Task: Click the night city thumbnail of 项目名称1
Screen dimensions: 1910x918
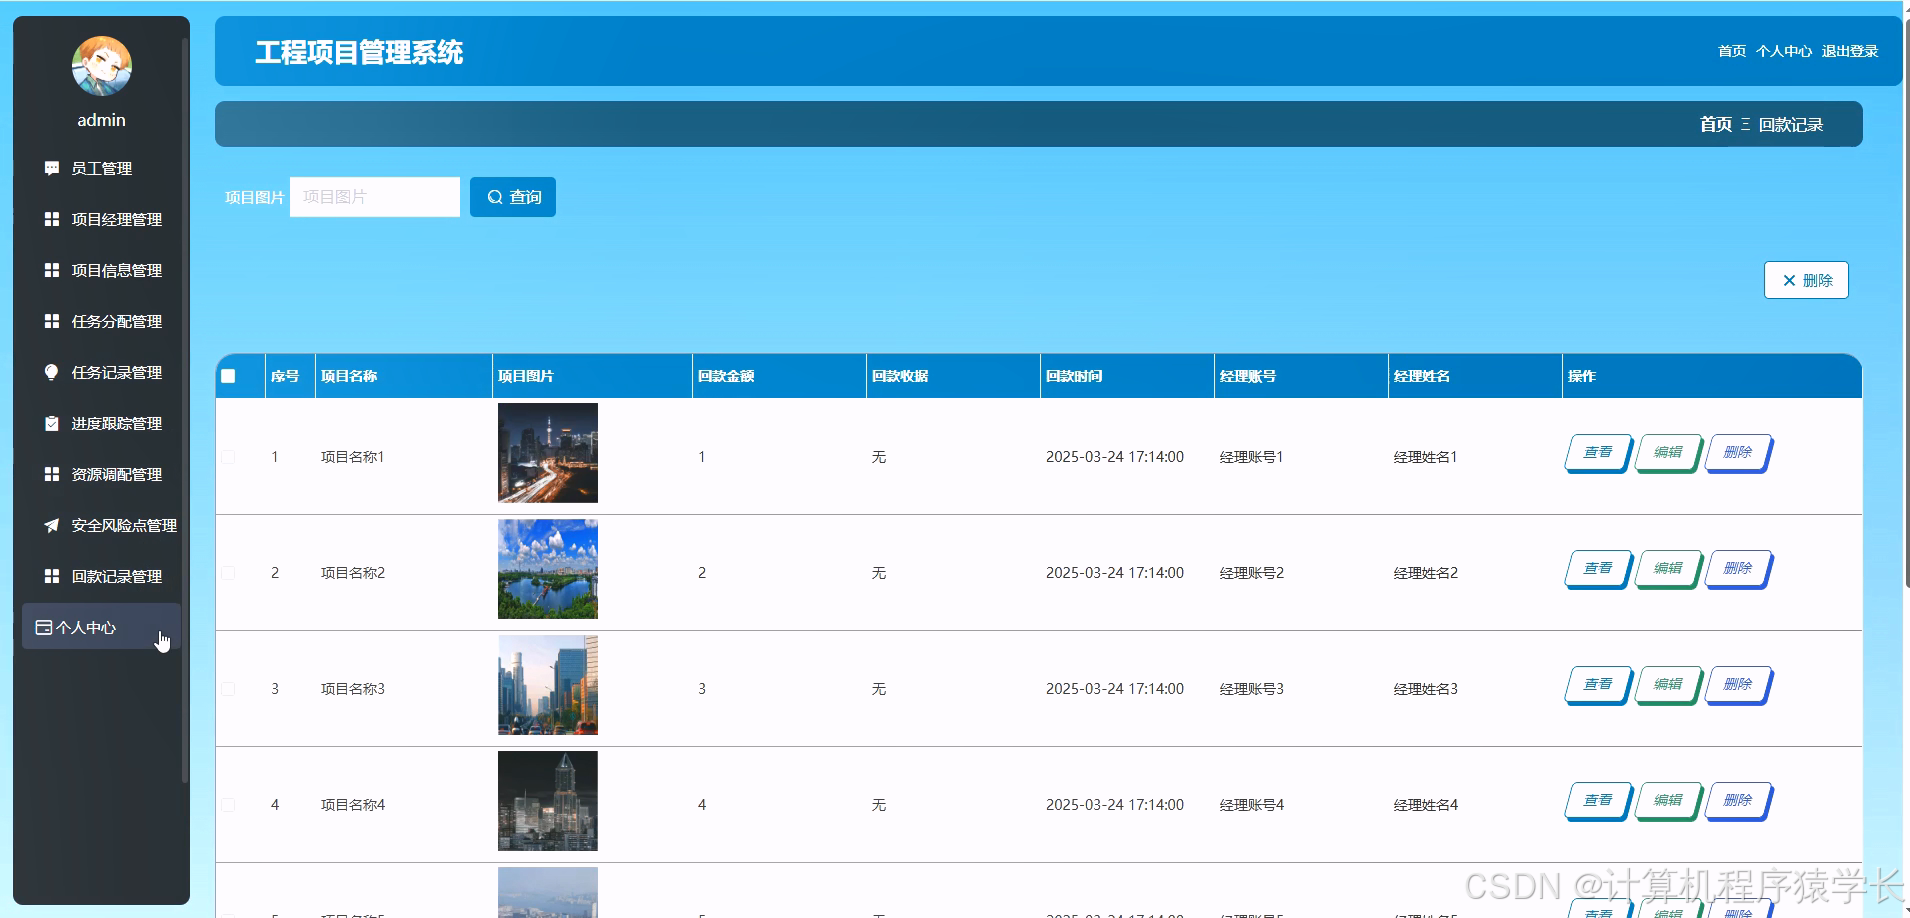Action: [548, 453]
